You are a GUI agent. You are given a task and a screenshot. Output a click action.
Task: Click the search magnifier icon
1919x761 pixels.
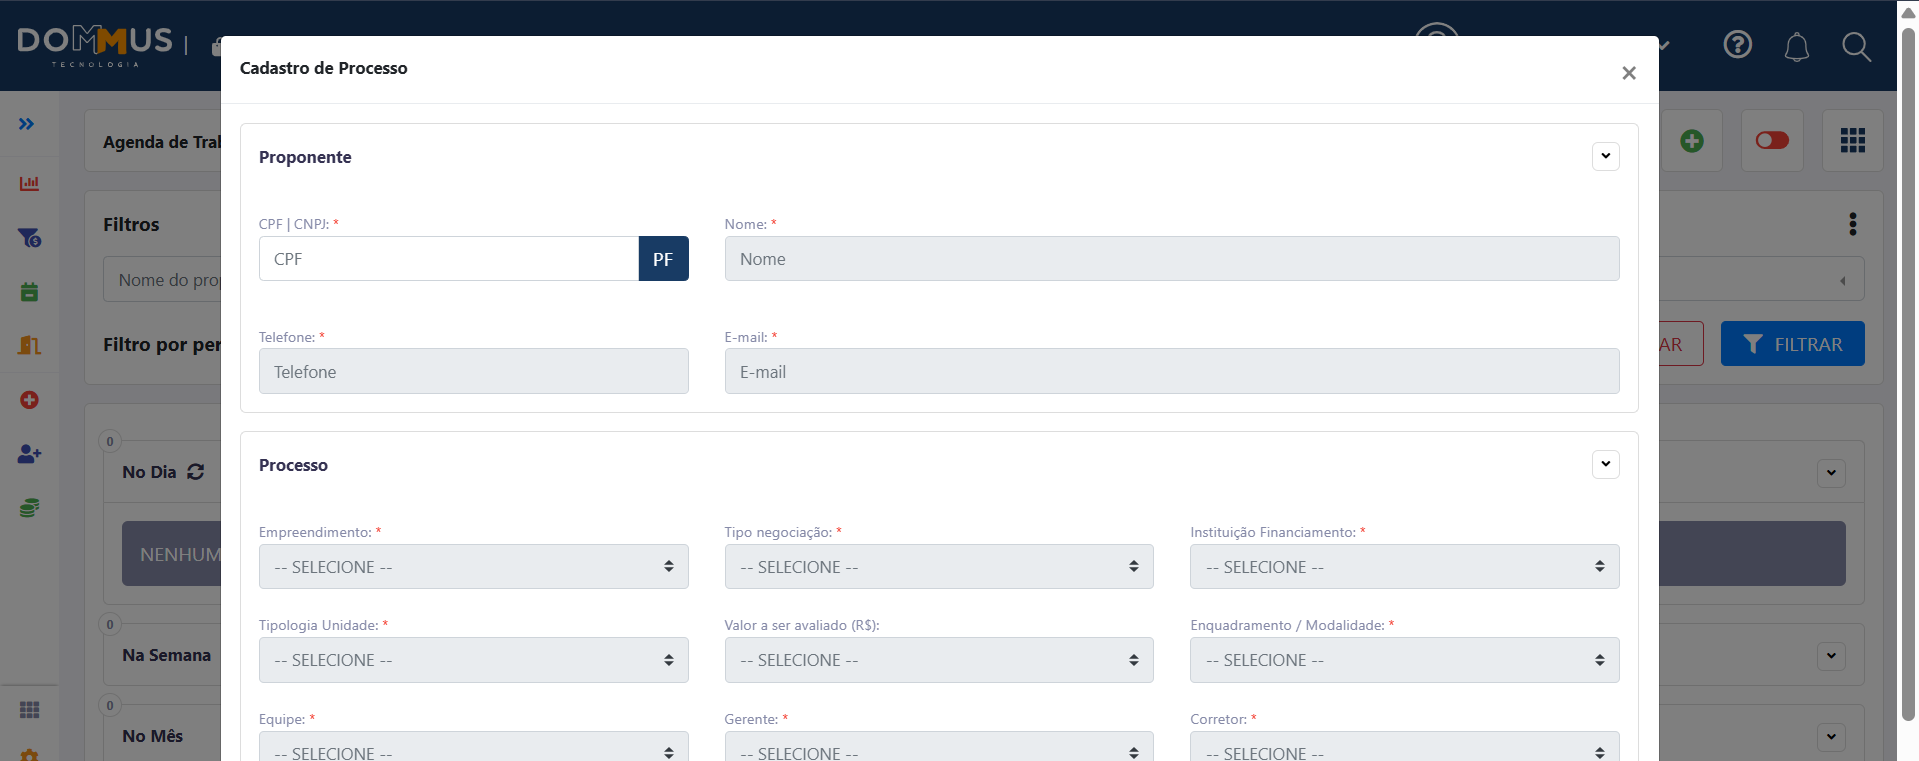click(x=1856, y=47)
